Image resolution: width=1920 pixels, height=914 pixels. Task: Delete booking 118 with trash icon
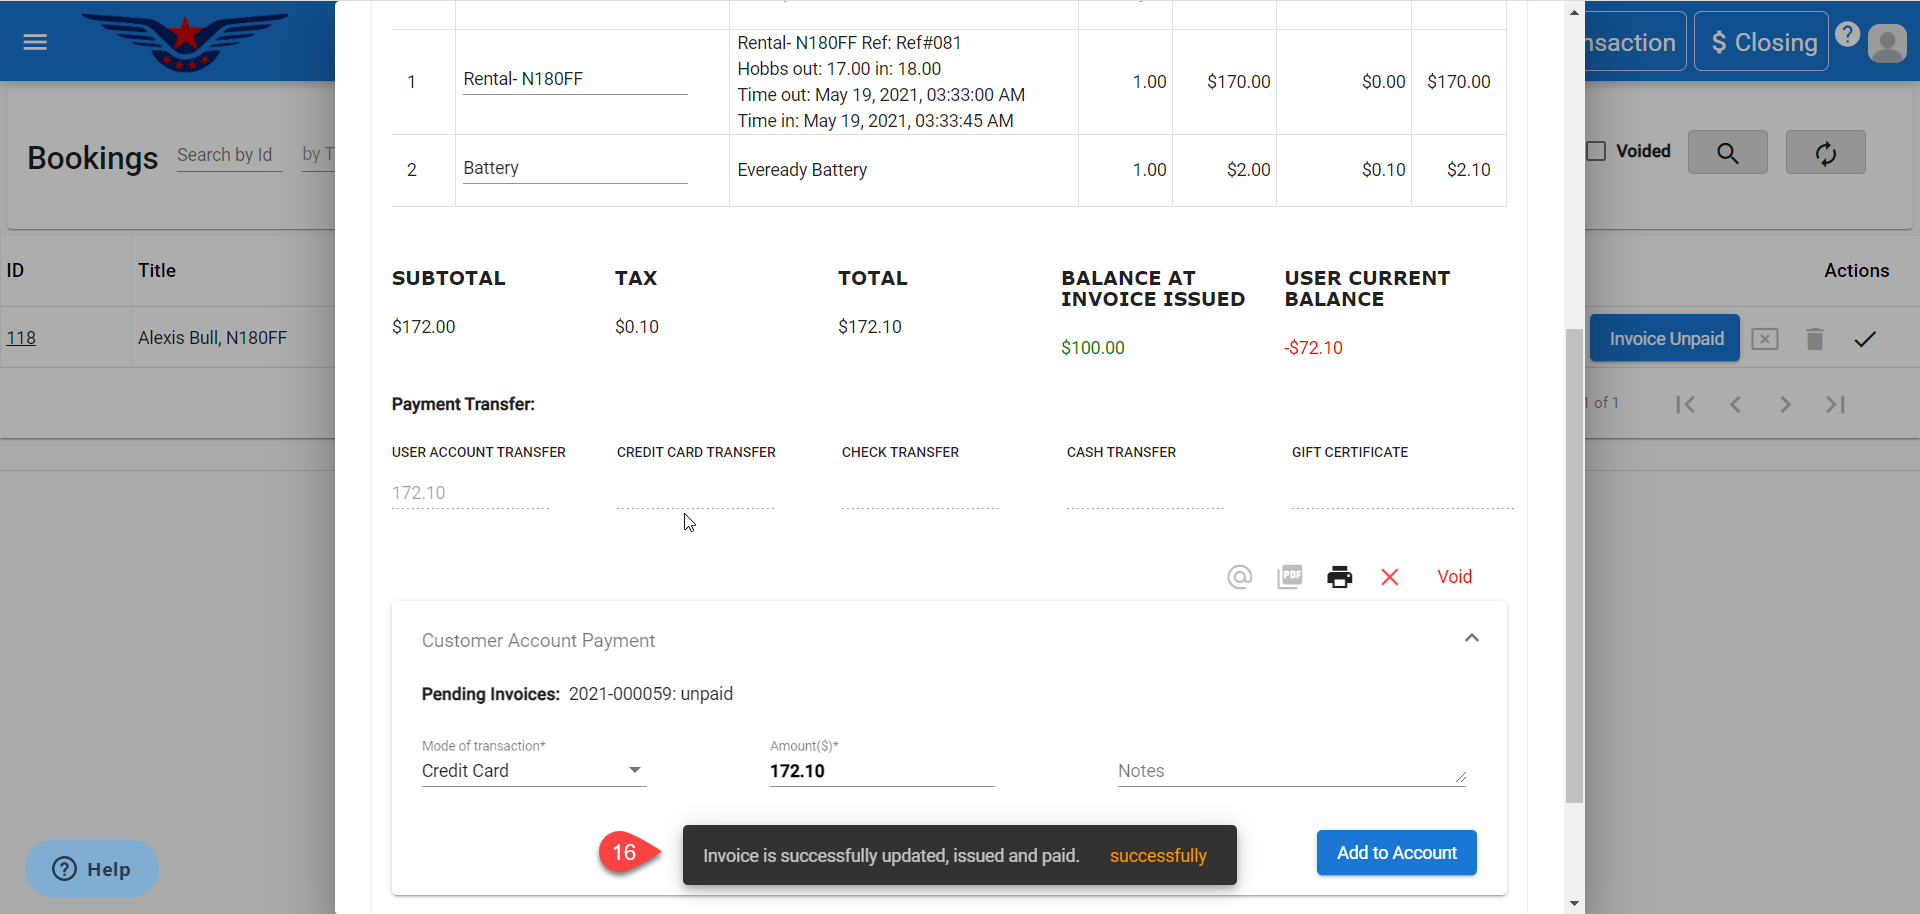[x=1814, y=340]
